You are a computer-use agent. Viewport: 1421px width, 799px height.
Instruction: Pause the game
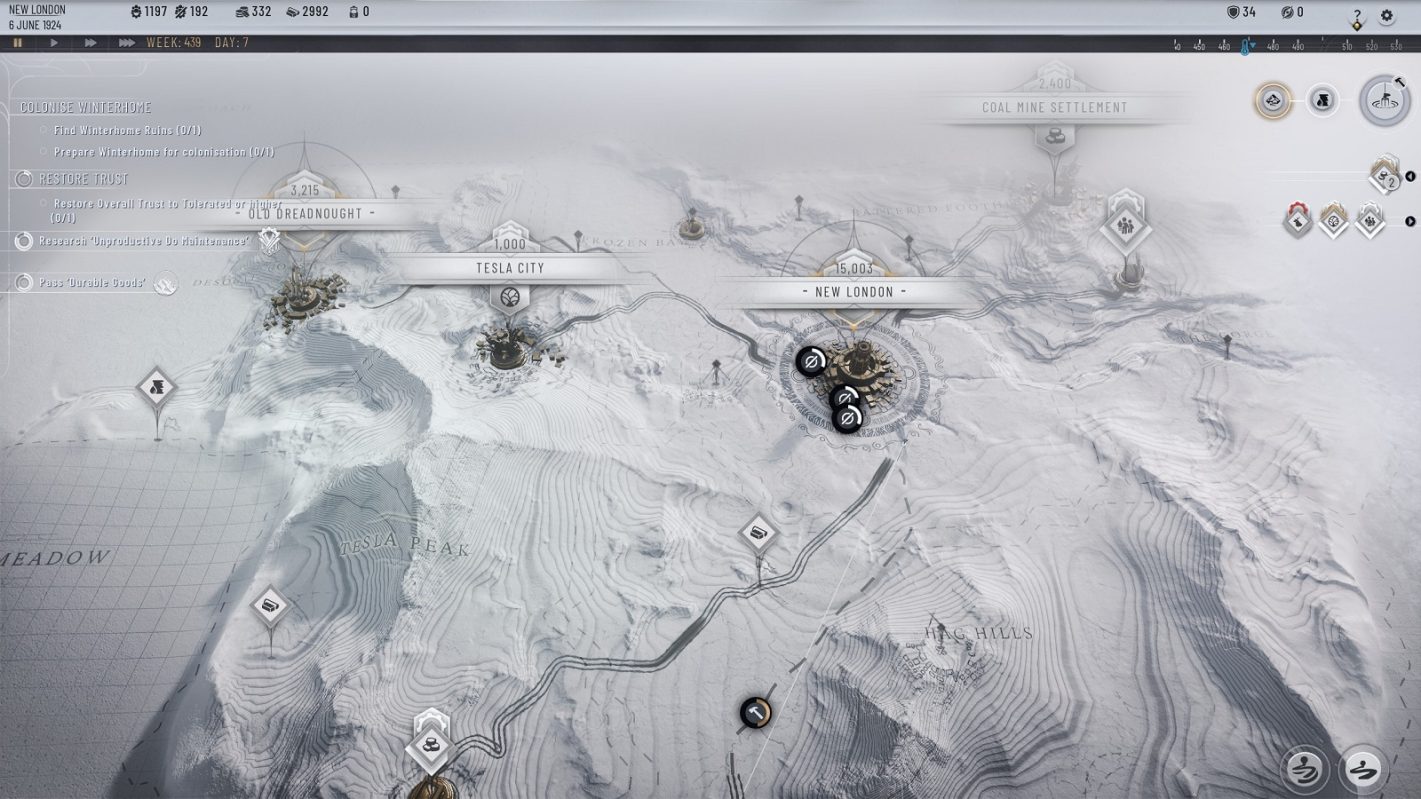pyautogui.click(x=17, y=43)
